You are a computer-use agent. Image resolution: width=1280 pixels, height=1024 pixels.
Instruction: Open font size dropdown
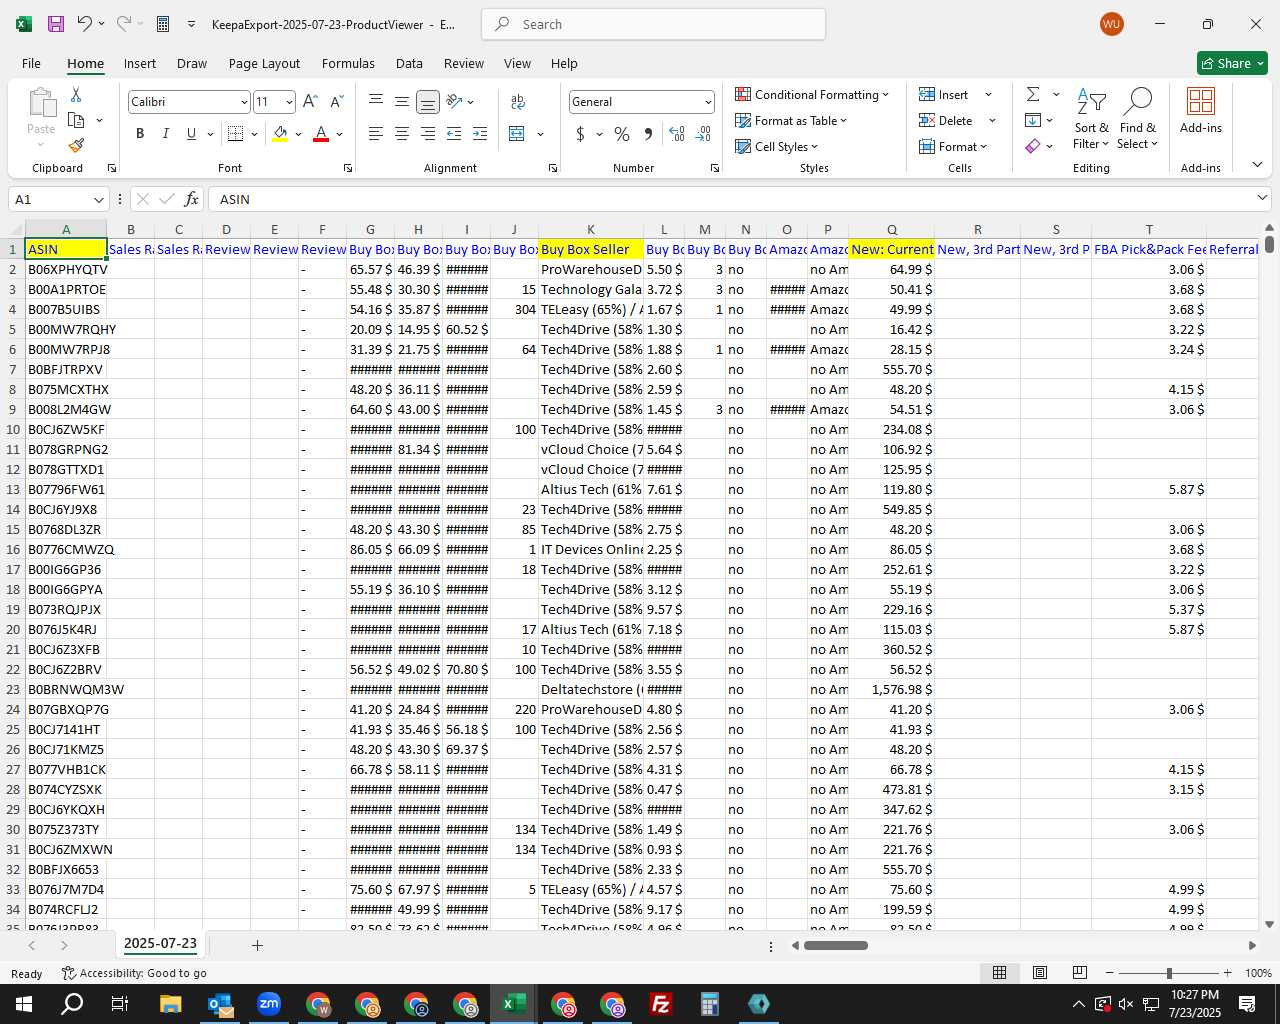point(289,102)
